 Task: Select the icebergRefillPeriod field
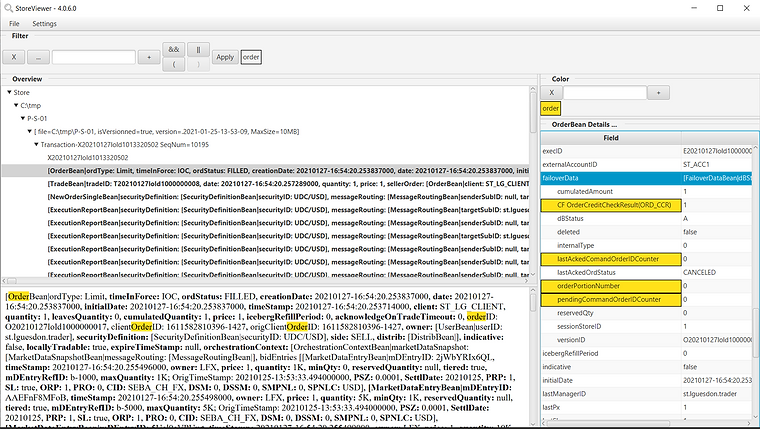(611, 353)
